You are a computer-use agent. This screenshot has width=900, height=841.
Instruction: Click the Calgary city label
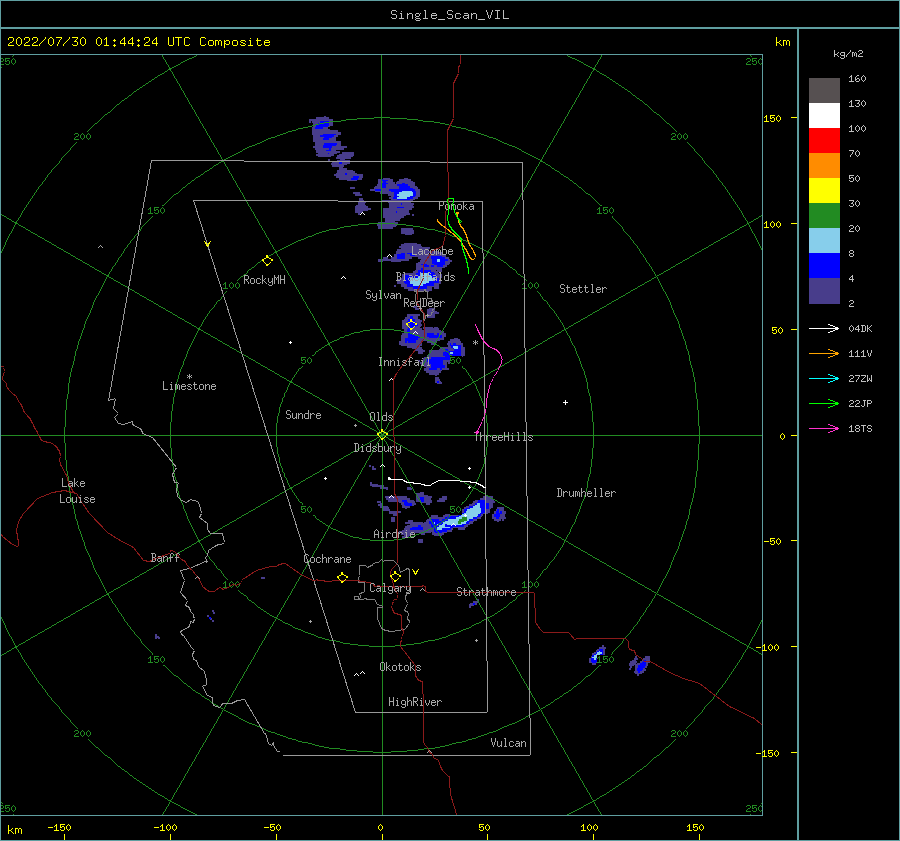click(x=390, y=588)
